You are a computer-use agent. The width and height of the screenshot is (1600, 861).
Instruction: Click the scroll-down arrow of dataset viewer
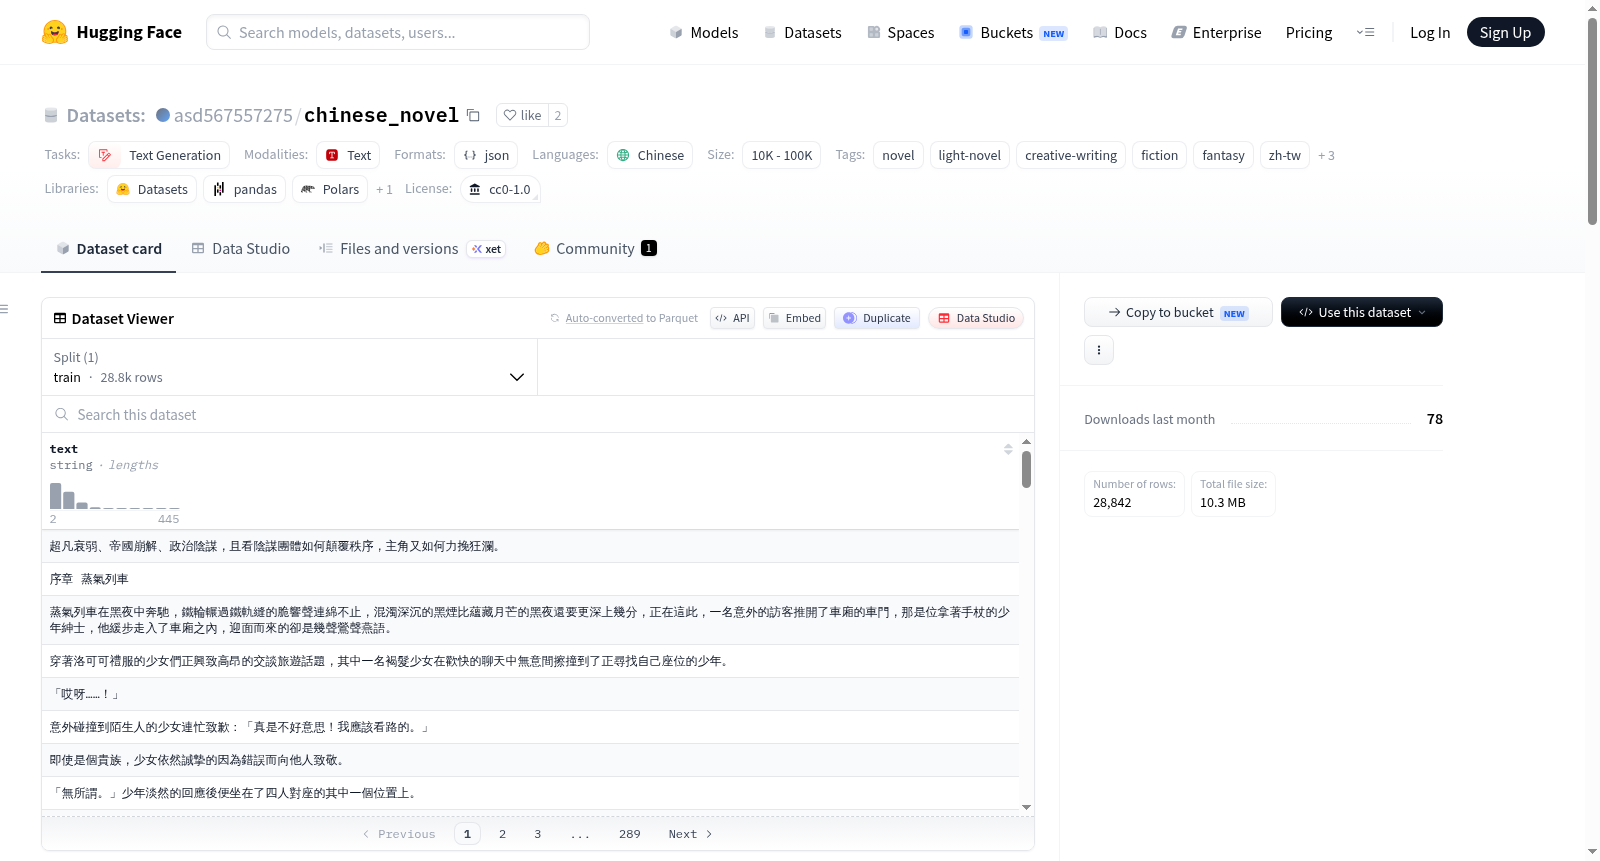[x=1026, y=807]
